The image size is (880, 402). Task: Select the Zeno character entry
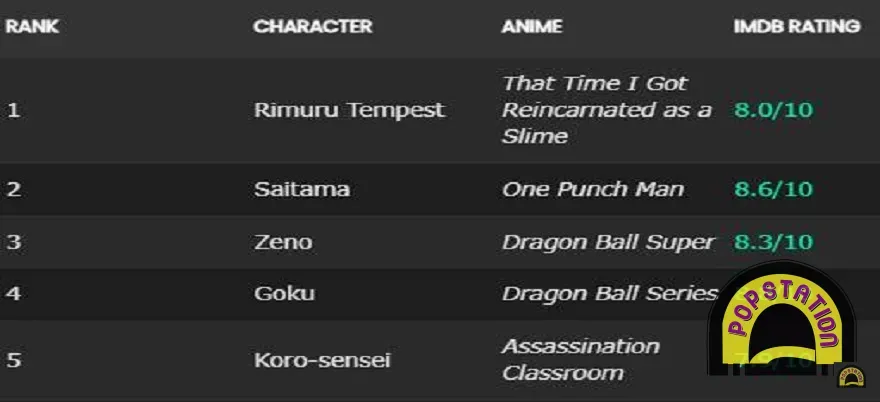[283, 242]
